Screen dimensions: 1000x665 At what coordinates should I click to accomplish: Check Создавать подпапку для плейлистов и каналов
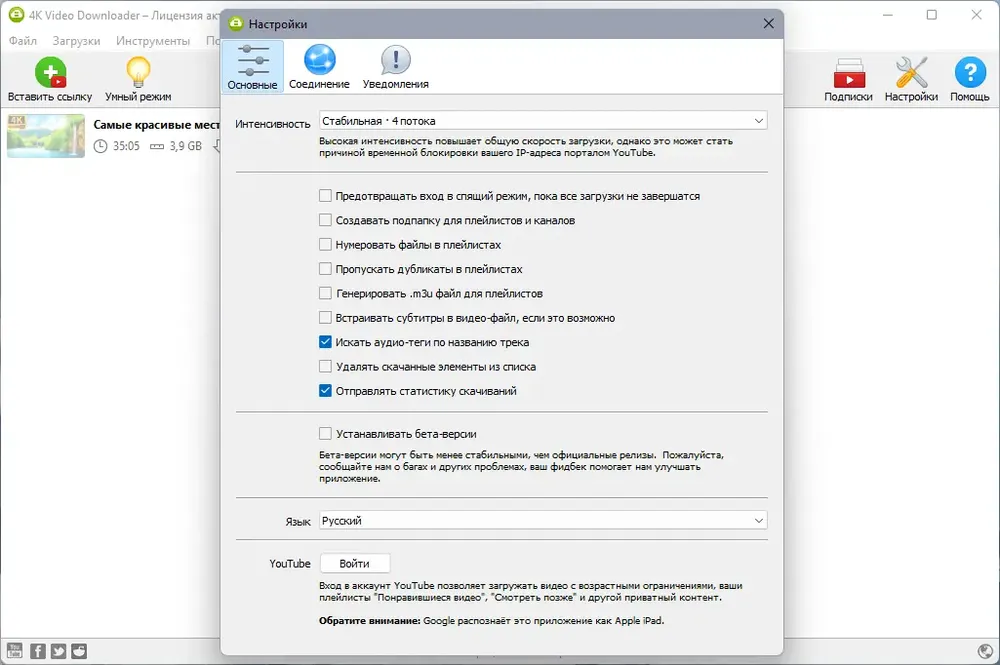[325, 220]
